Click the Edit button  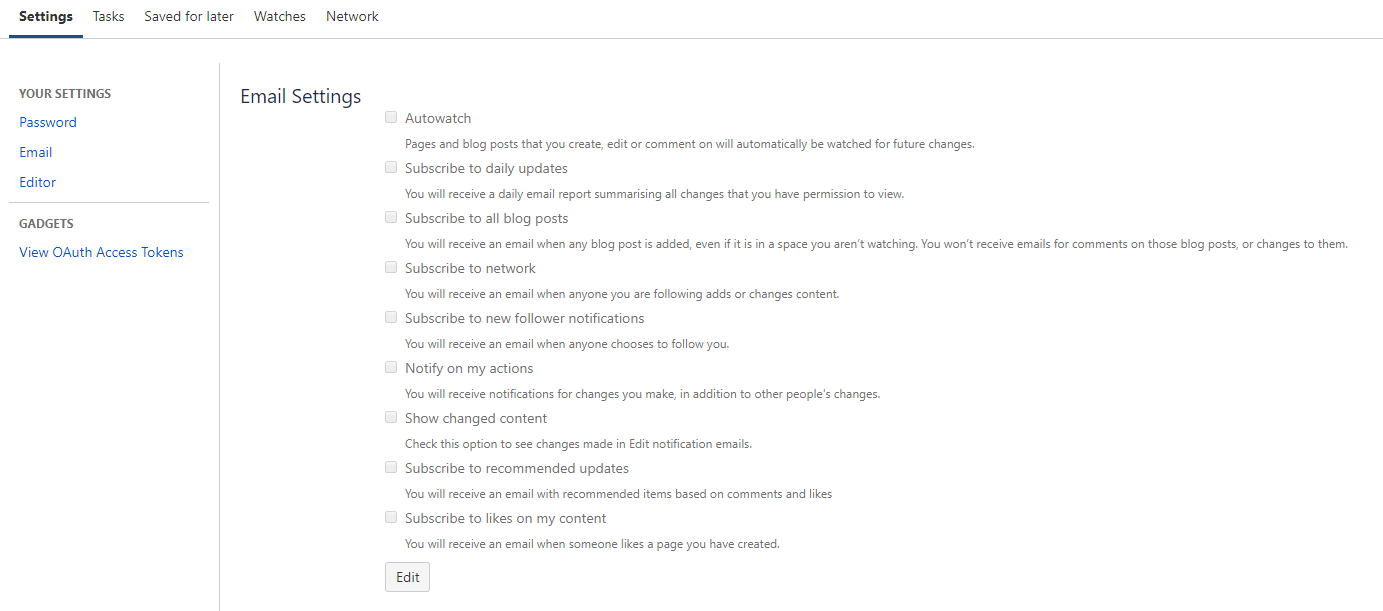[408, 577]
